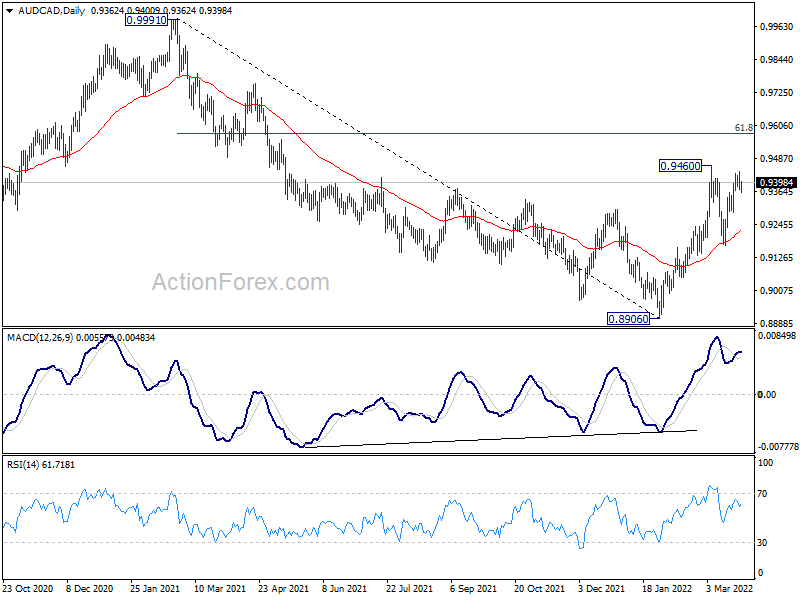The width and height of the screenshot is (800, 600).
Task: Select the AUDCAD,Daily chart title
Action: [x=52, y=11]
